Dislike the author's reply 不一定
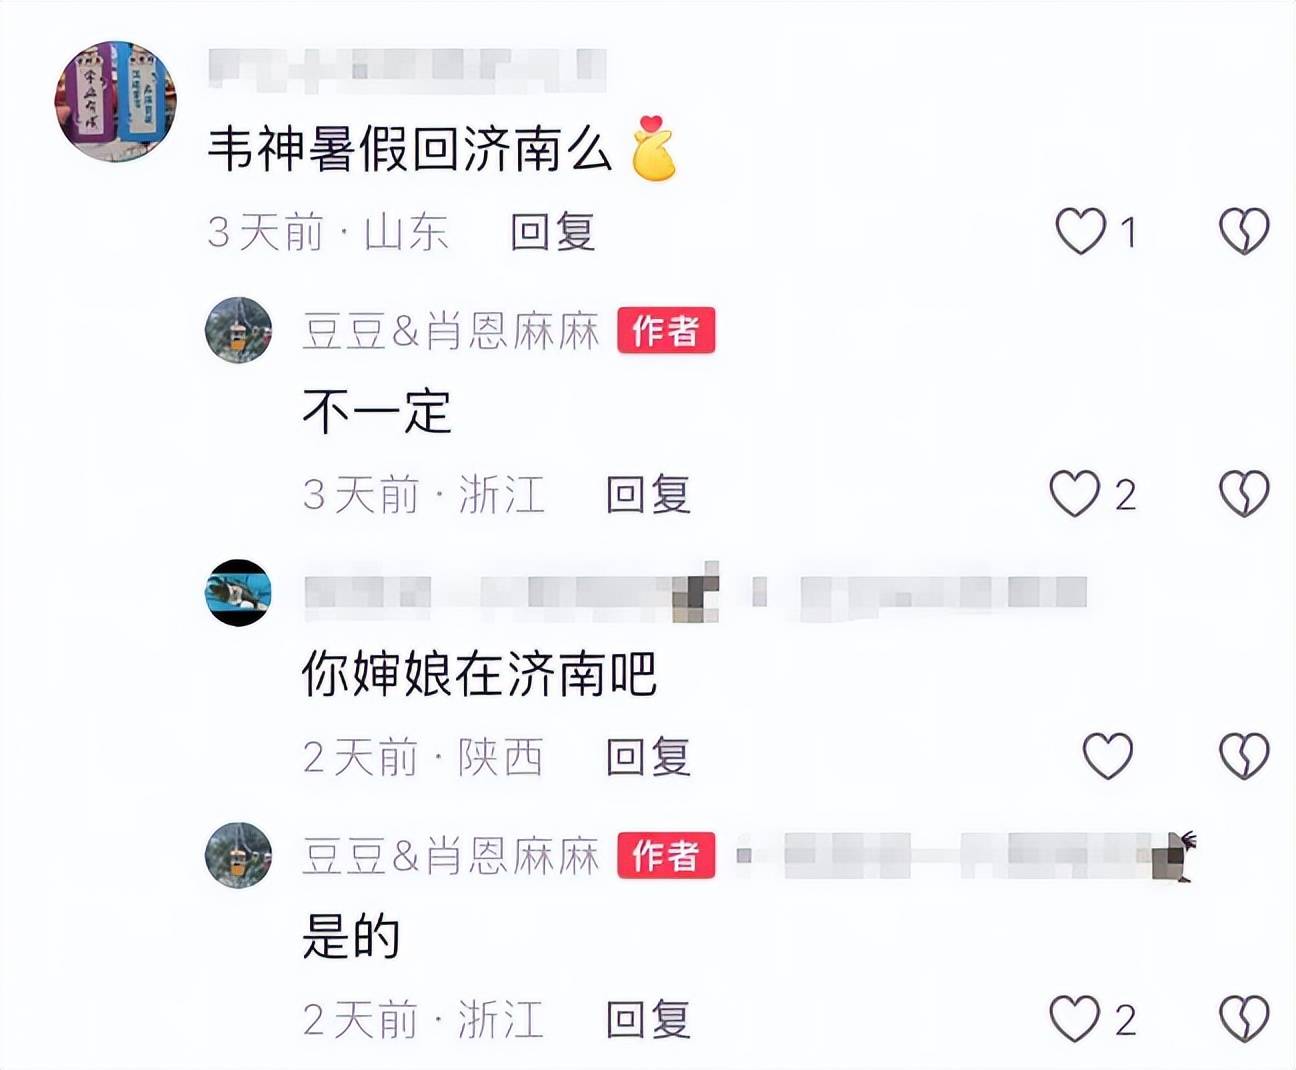The height and width of the screenshot is (1070, 1296). click(x=1244, y=493)
